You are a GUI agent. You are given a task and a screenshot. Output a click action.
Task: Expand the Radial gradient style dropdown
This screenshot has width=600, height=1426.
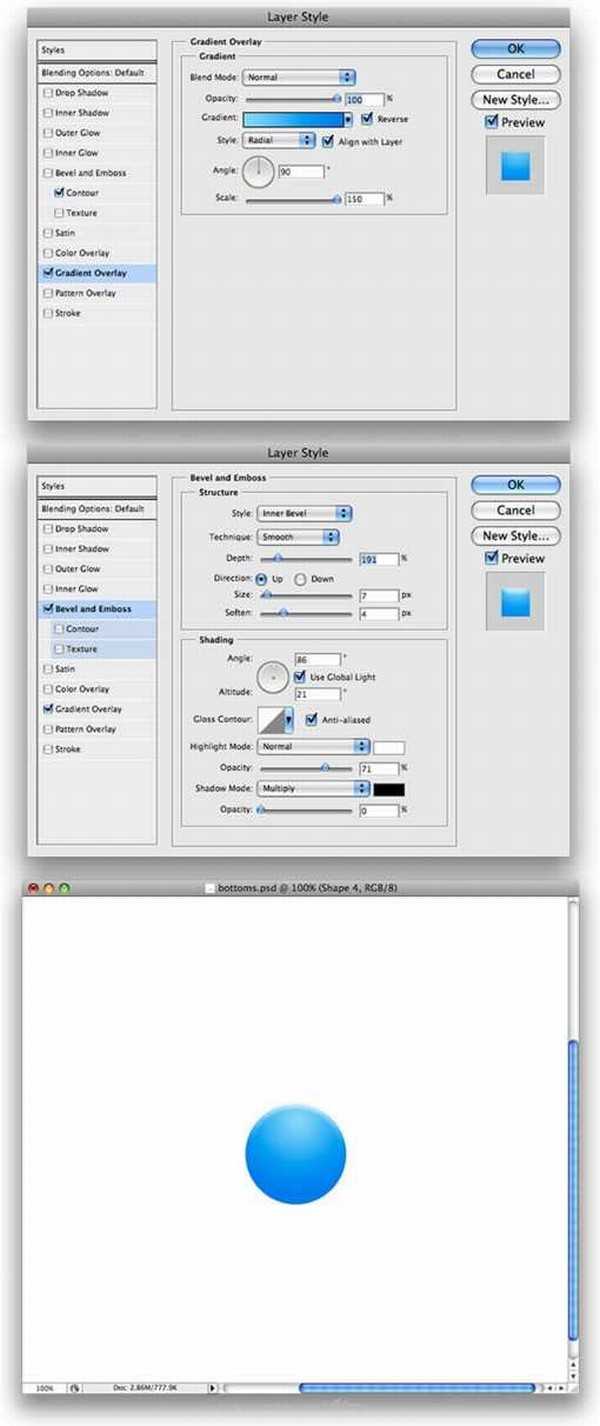pos(279,141)
